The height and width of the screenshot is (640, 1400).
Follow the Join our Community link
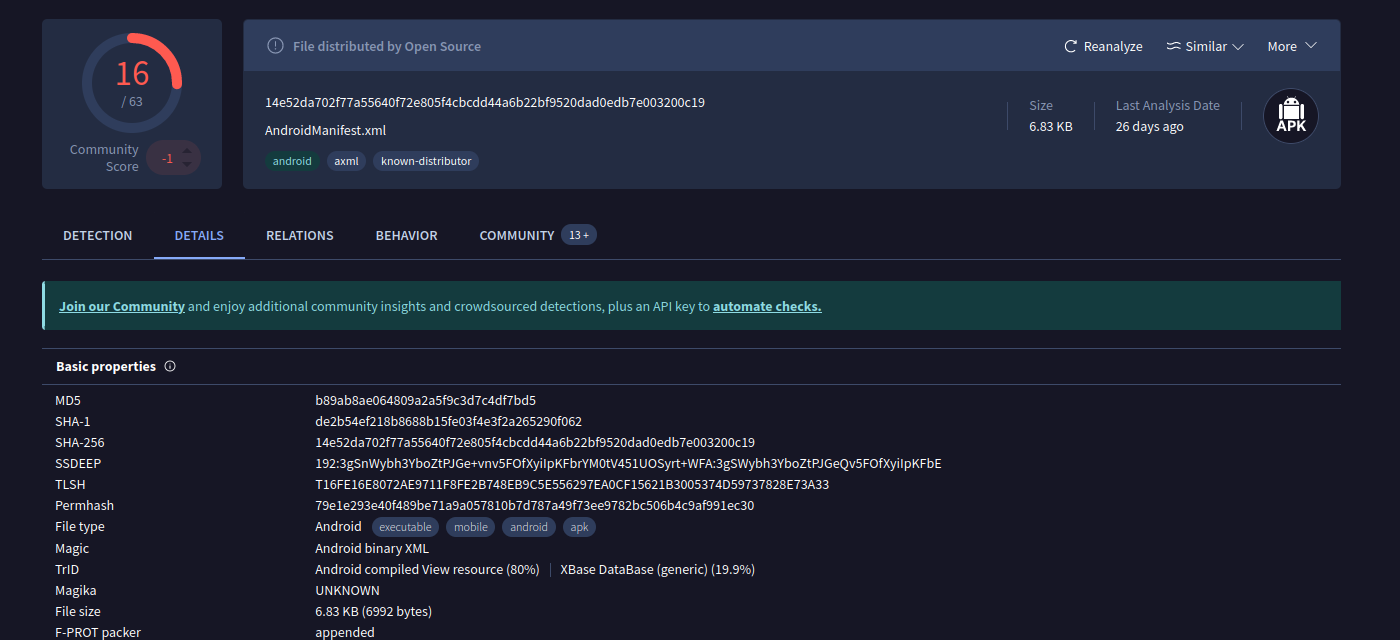122,307
